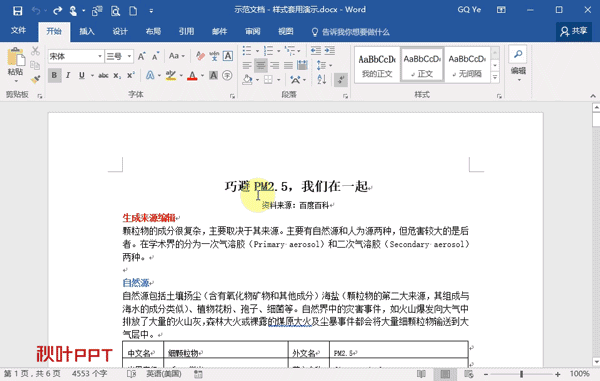
Task: Switch to the 布局 (Layout) tab
Action: (x=153, y=31)
